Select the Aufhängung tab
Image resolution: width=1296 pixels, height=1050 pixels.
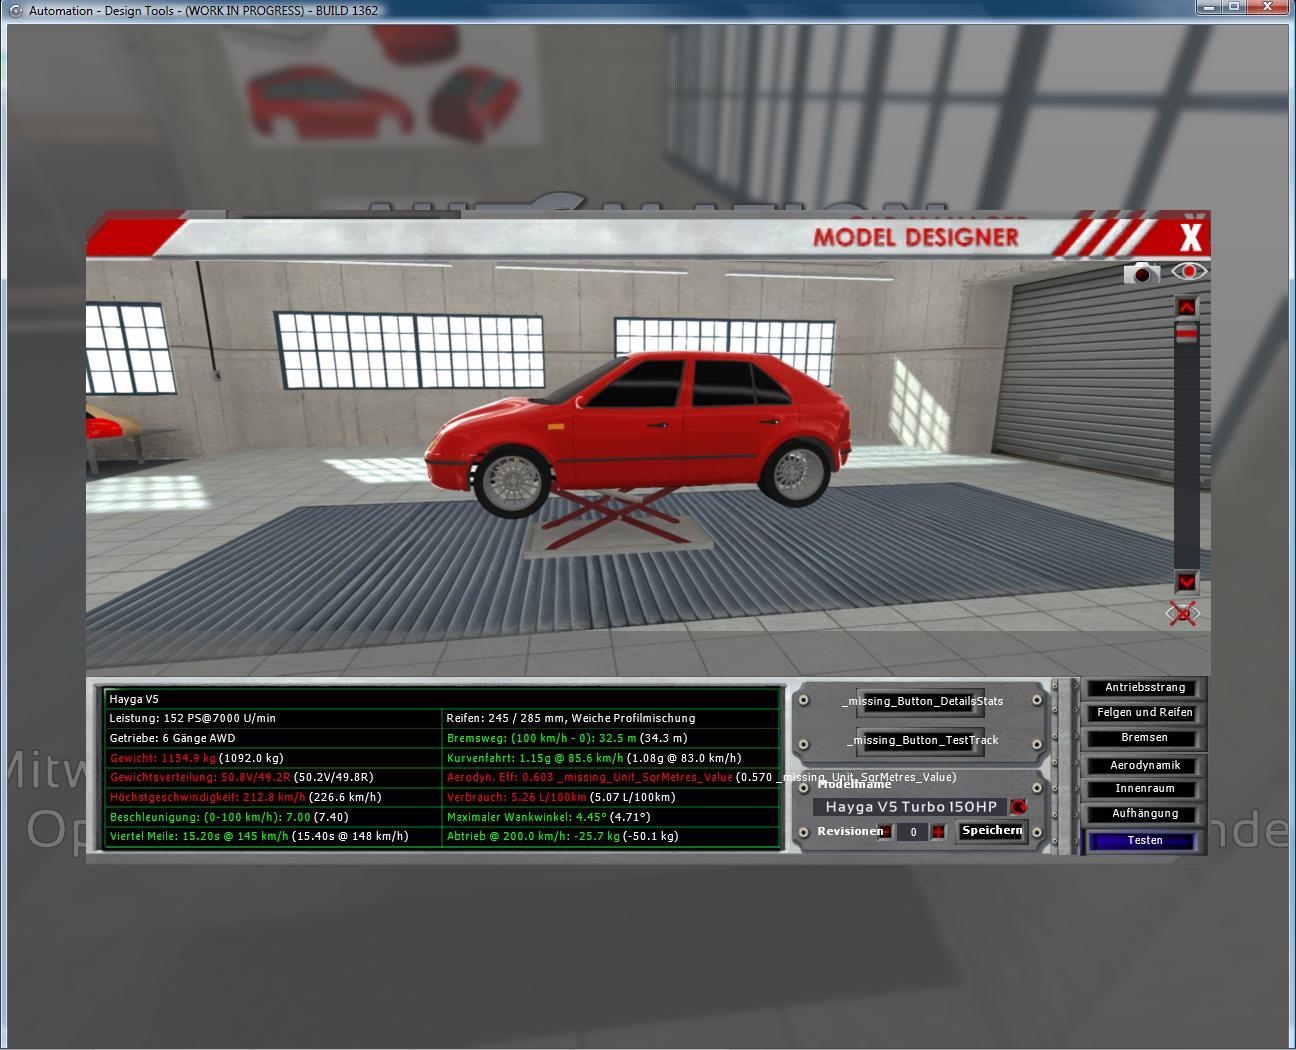tap(1145, 814)
